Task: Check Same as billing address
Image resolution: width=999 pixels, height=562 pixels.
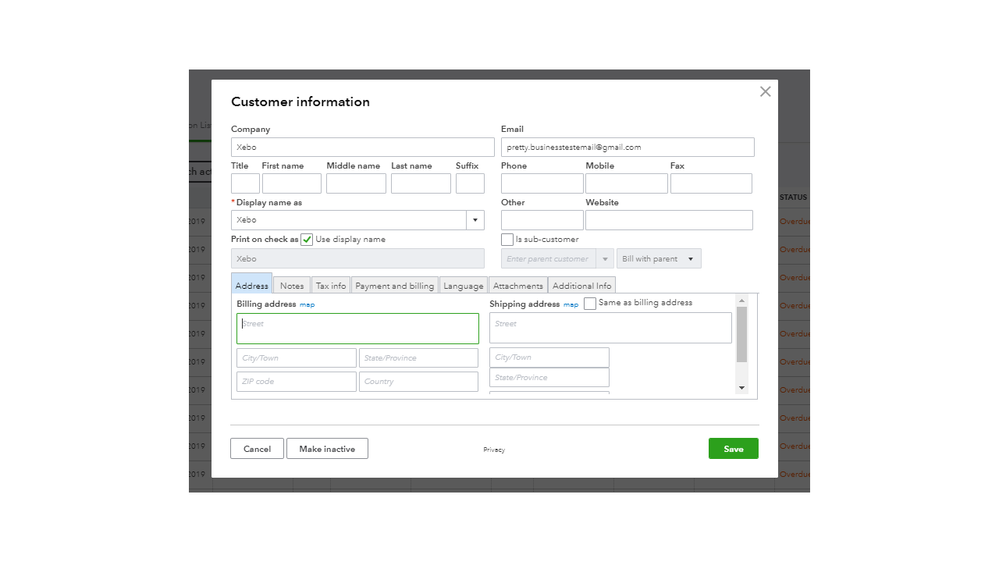Action: coord(590,303)
